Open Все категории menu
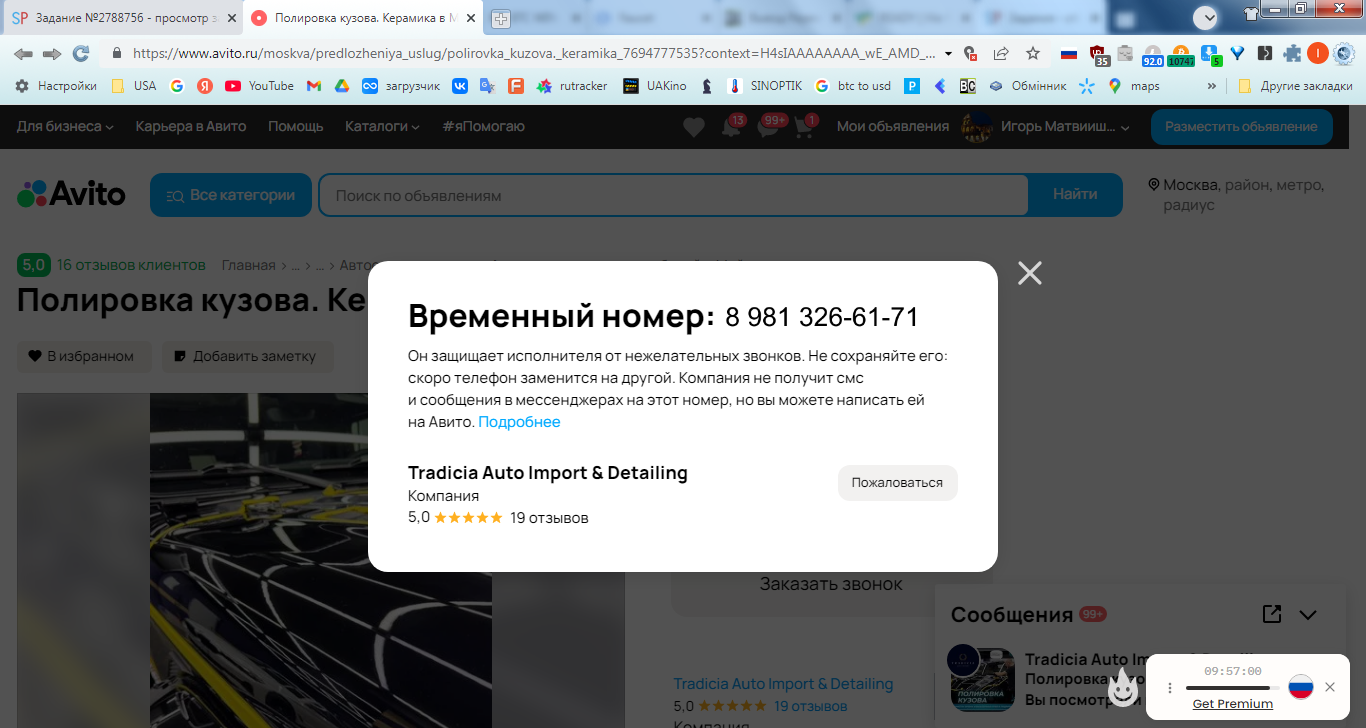 [x=230, y=195]
